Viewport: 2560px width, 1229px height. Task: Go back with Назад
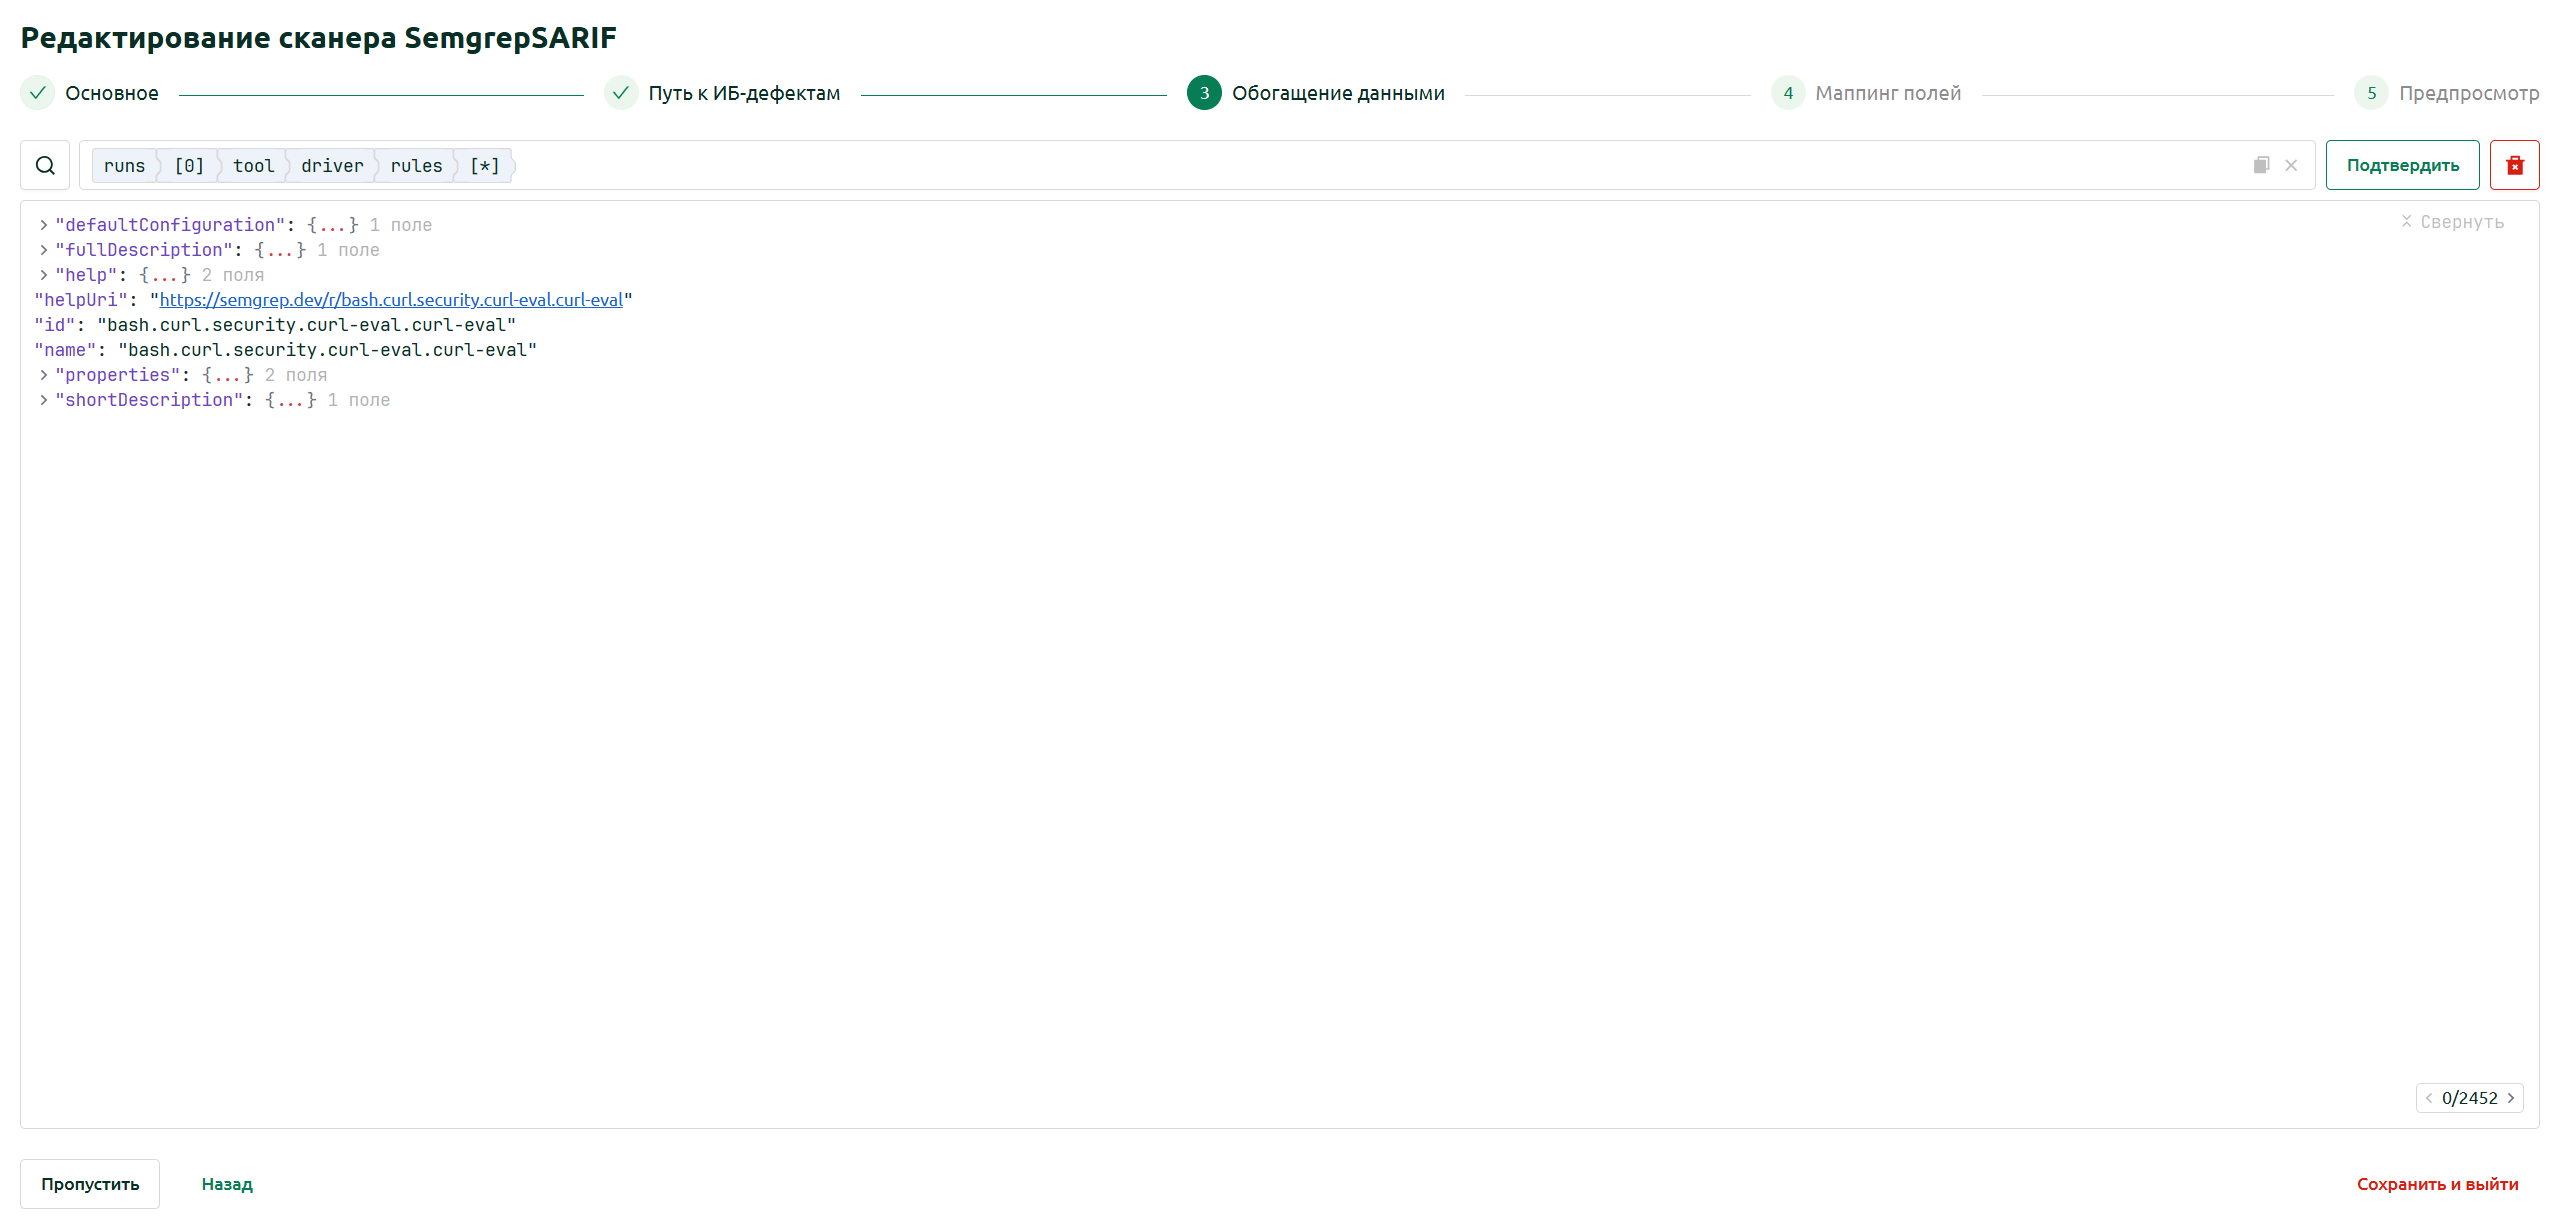[227, 1184]
